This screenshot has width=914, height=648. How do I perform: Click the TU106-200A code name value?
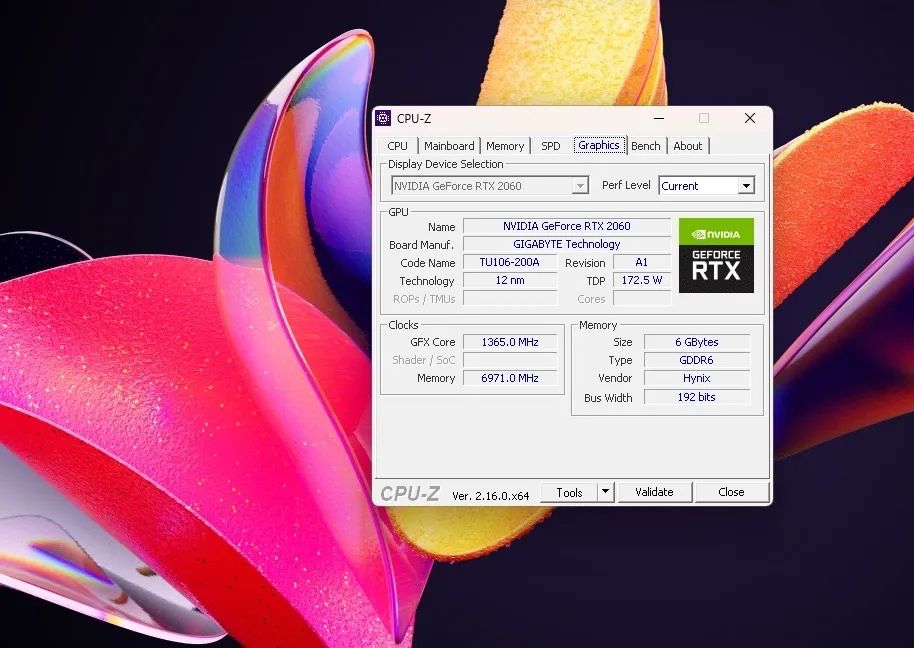509,262
